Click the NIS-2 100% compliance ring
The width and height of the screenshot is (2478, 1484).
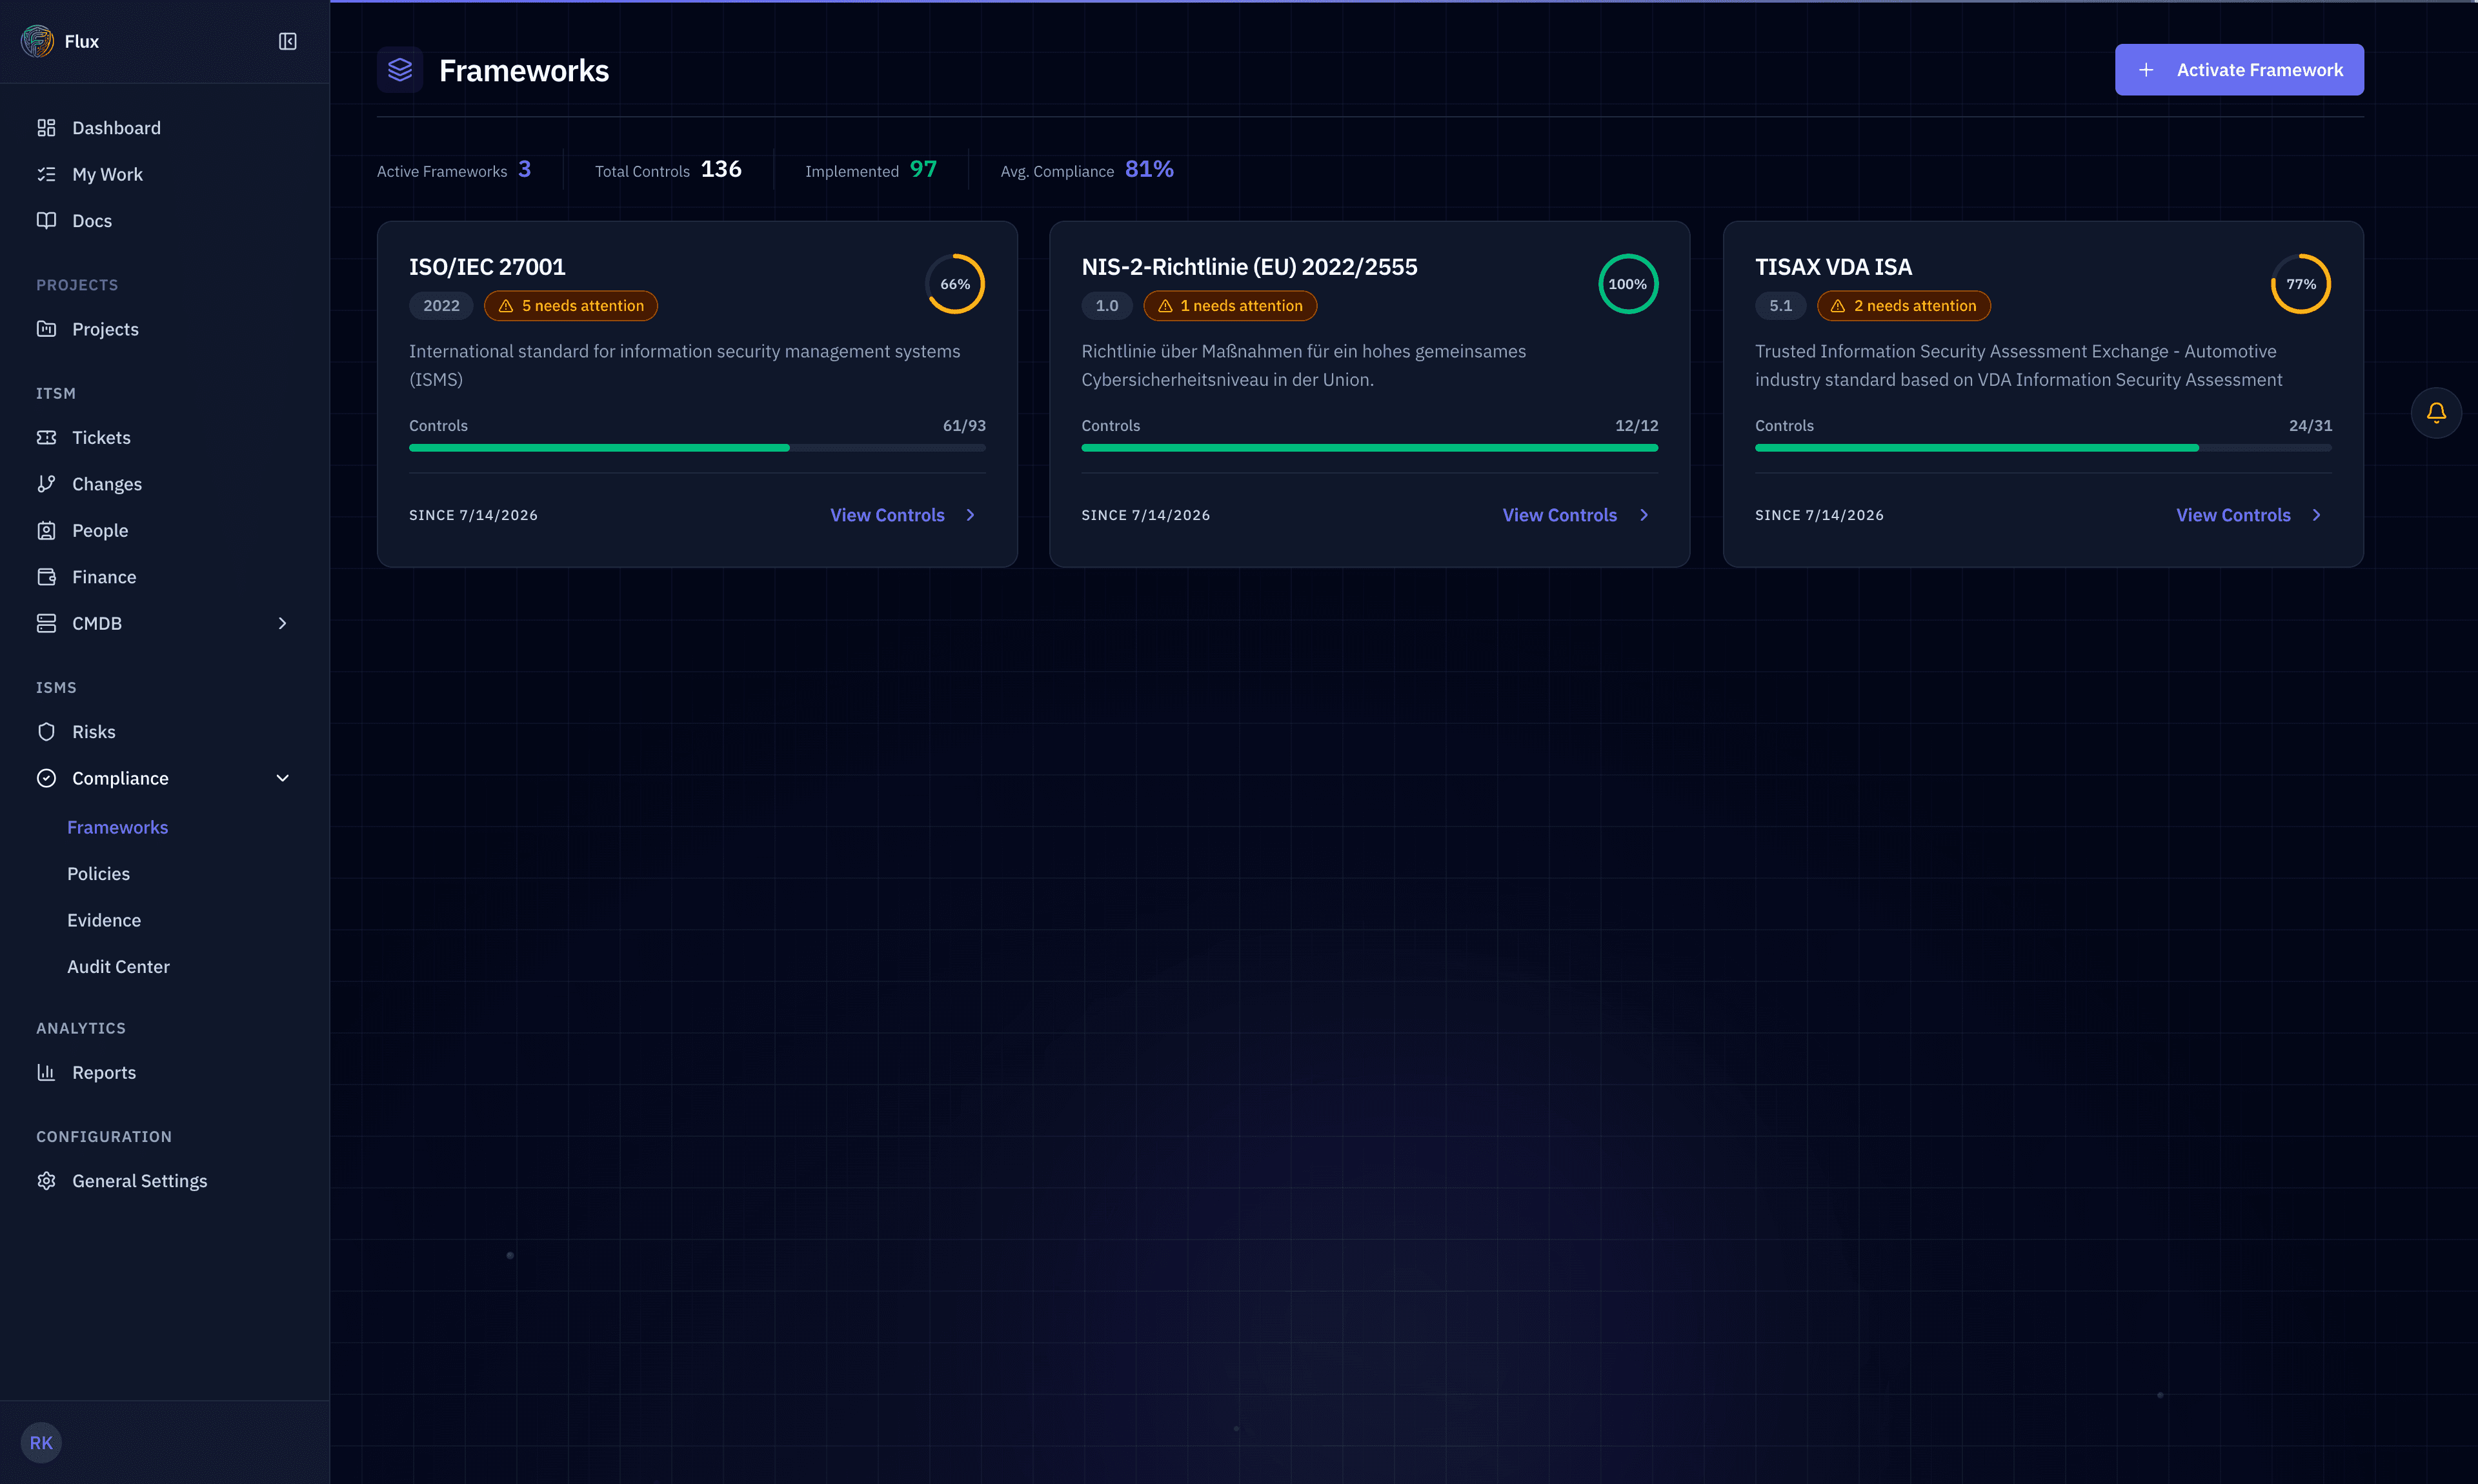pyautogui.click(x=1628, y=284)
